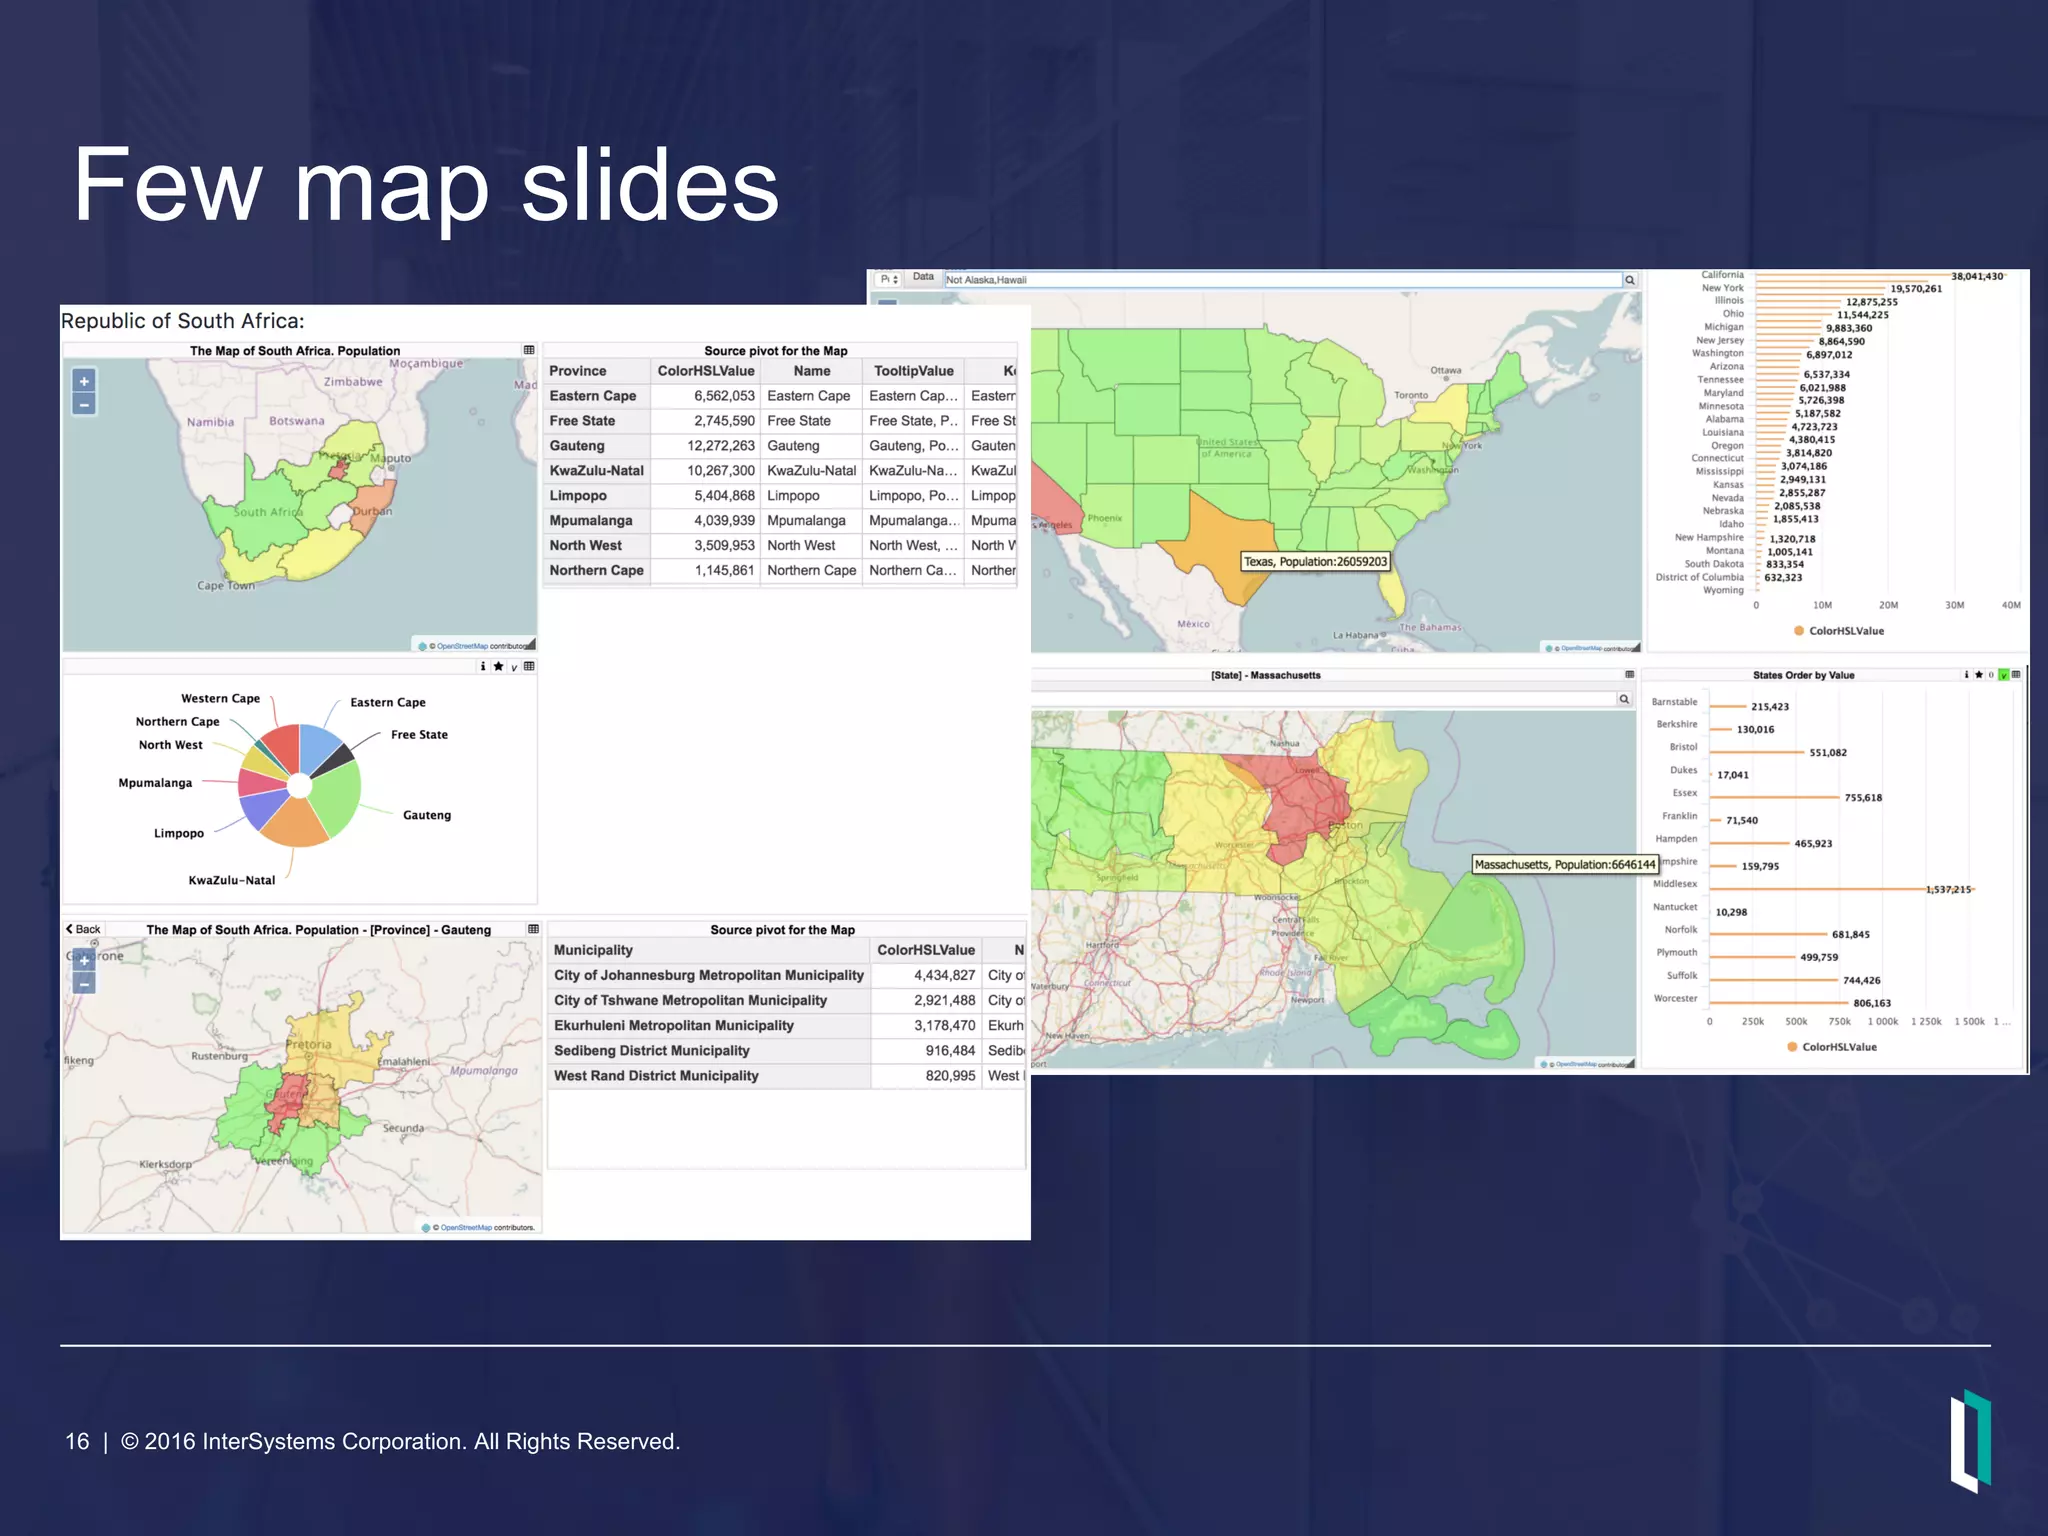Click the star icon above the pie chart
The image size is (2048, 1536).
(x=498, y=667)
